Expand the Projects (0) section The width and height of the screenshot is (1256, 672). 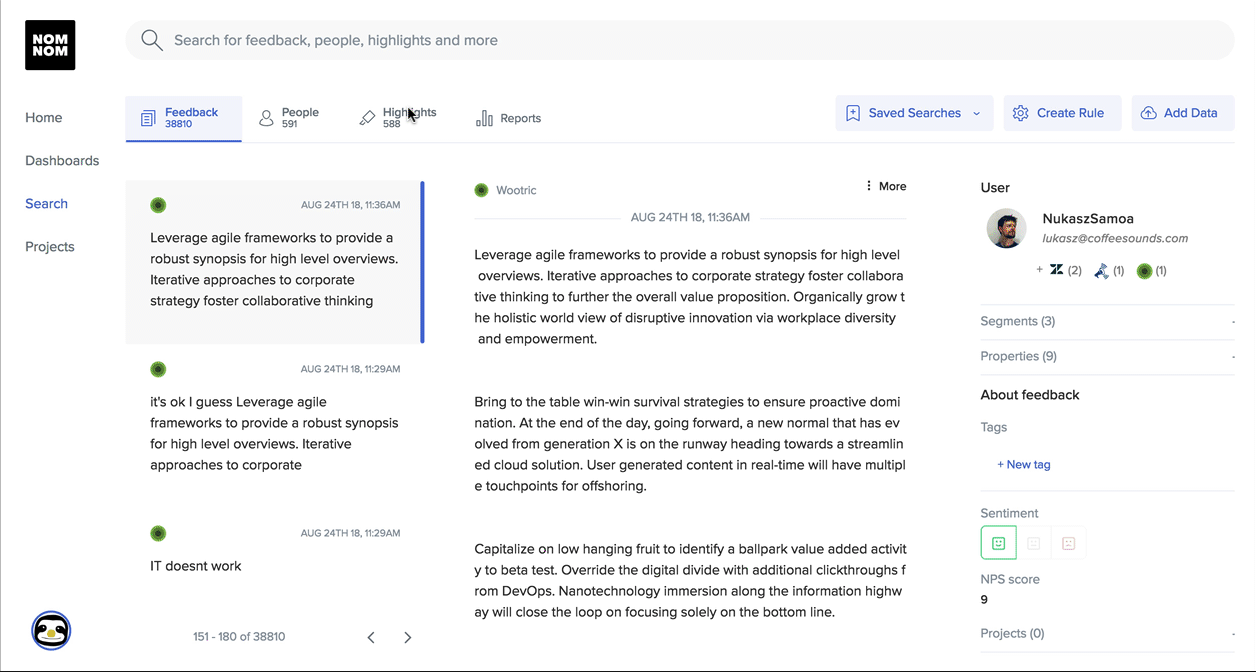[x=1107, y=633]
